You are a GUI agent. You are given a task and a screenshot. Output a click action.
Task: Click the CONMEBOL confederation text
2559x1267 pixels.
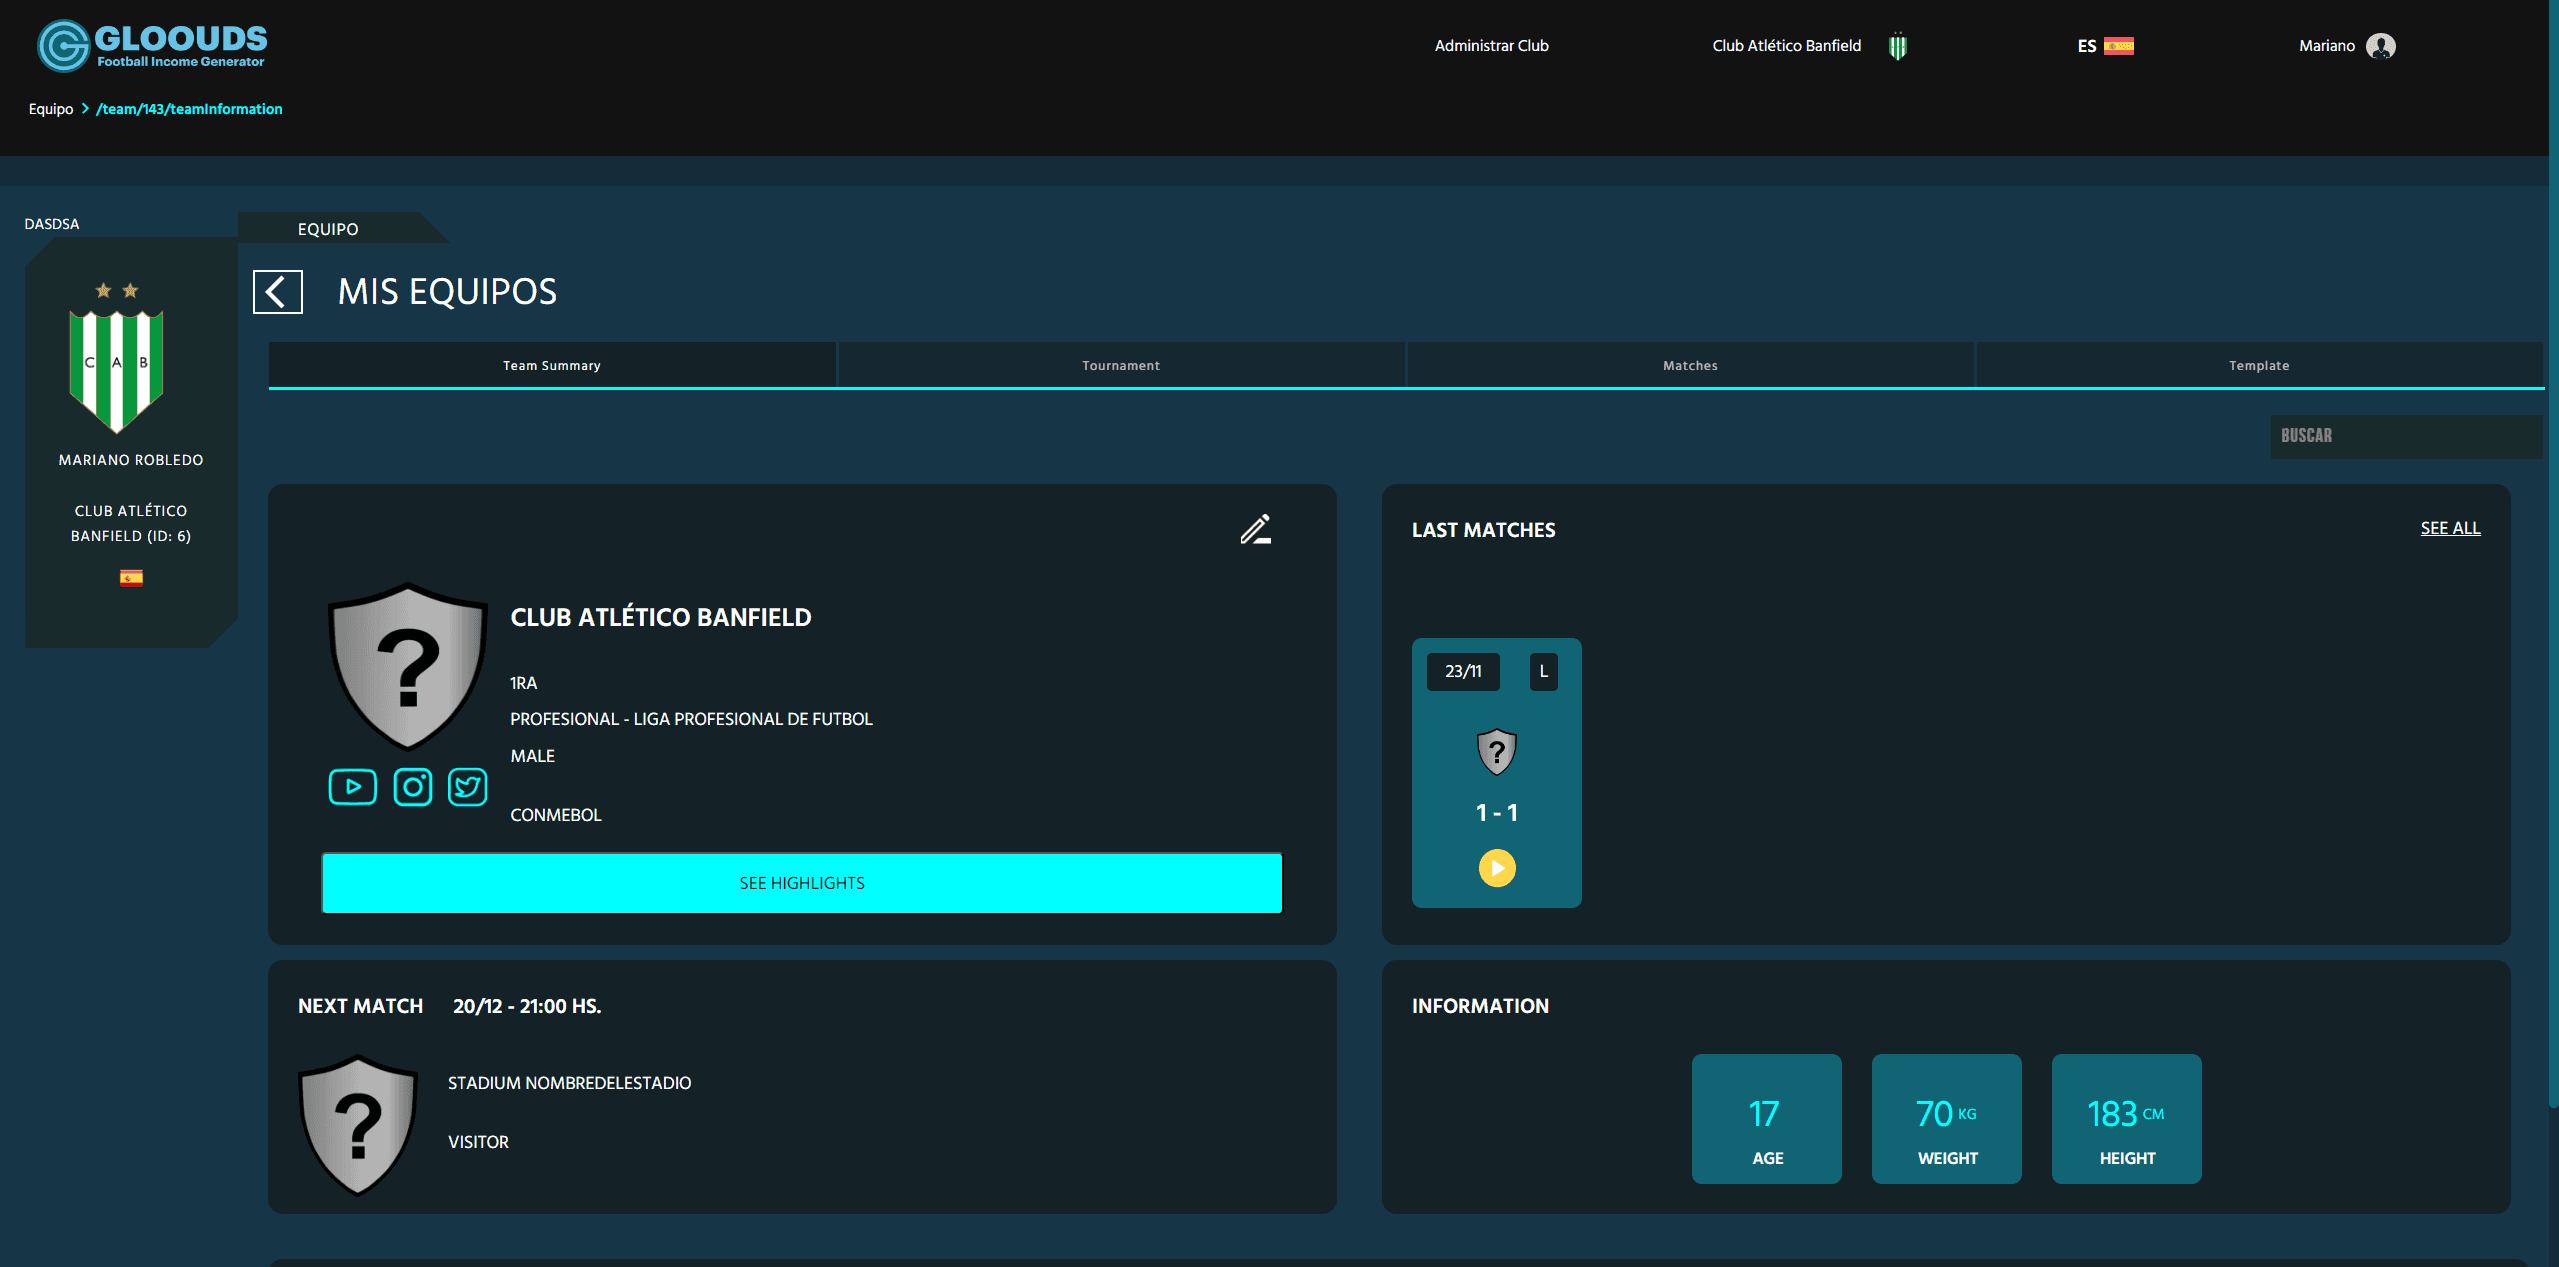(556, 815)
